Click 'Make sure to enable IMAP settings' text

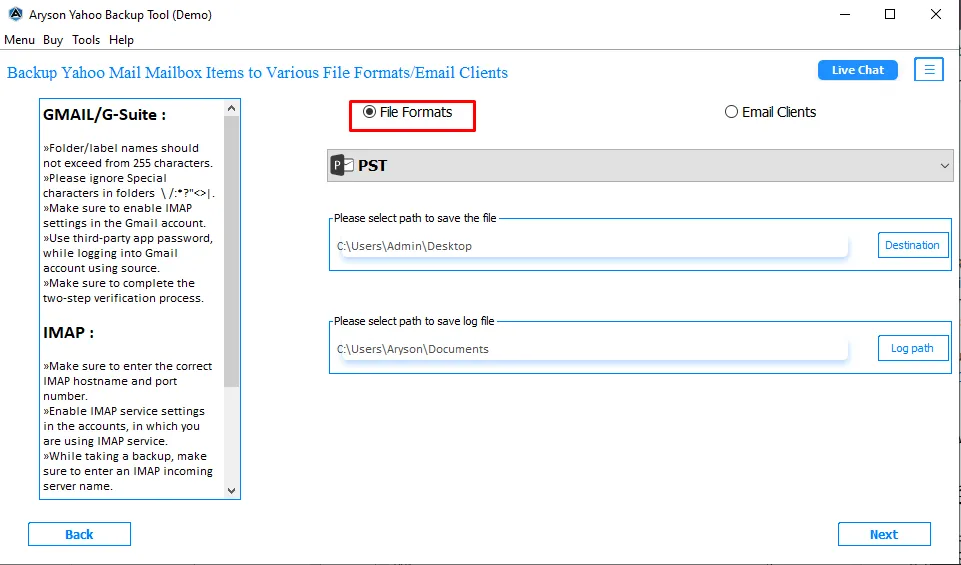(124, 216)
